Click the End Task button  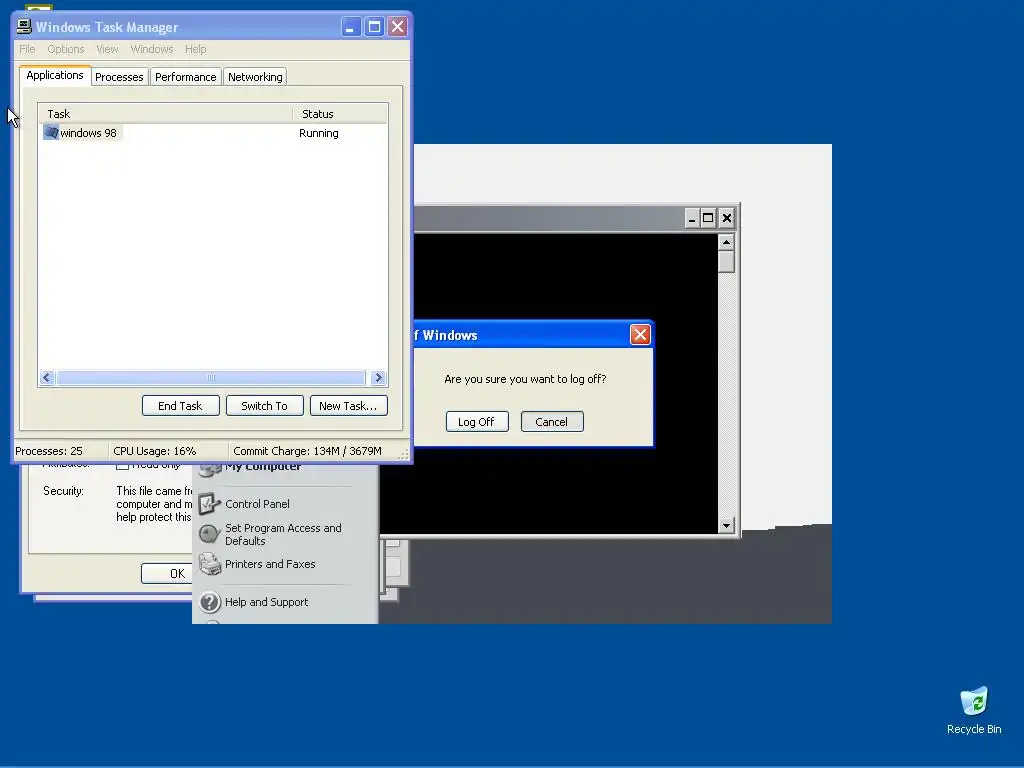coord(180,406)
